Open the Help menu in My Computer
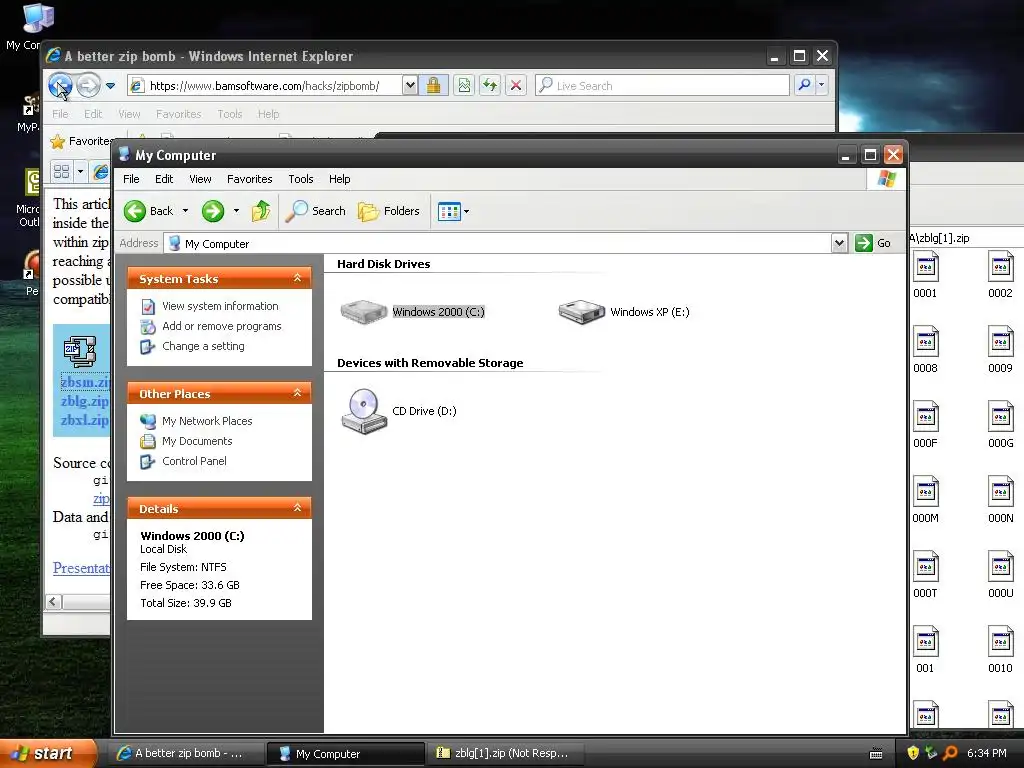Image resolution: width=1024 pixels, height=768 pixels. tap(340, 179)
